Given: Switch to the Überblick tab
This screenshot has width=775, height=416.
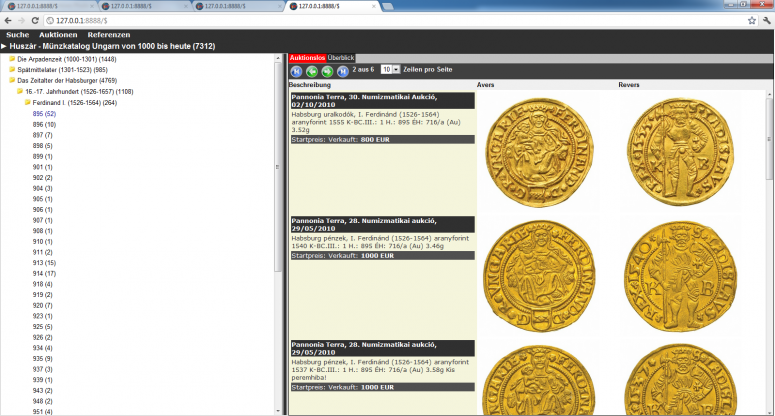Looking at the screenshot, I should (x=341, y=58).
